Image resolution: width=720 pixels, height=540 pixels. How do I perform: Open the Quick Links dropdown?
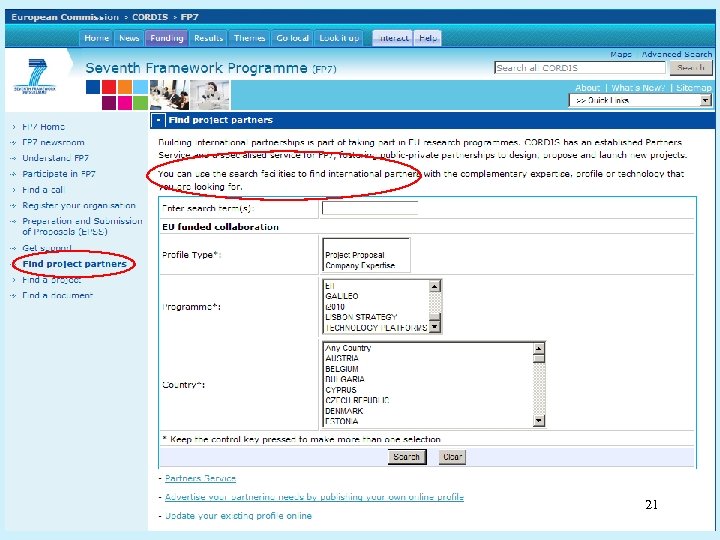pos(640,100)
